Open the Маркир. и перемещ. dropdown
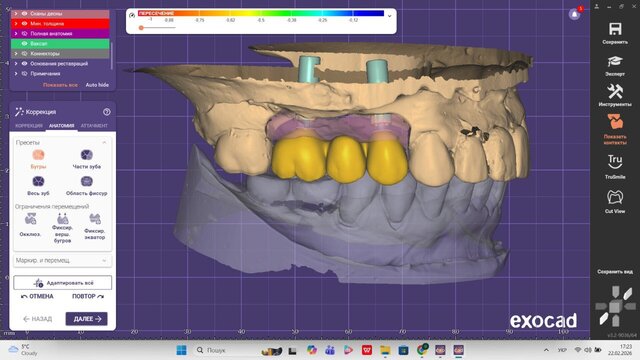Image resolution: width=640 pixels, height=360 pixels. pyautogui.click(x=62, y=260)
